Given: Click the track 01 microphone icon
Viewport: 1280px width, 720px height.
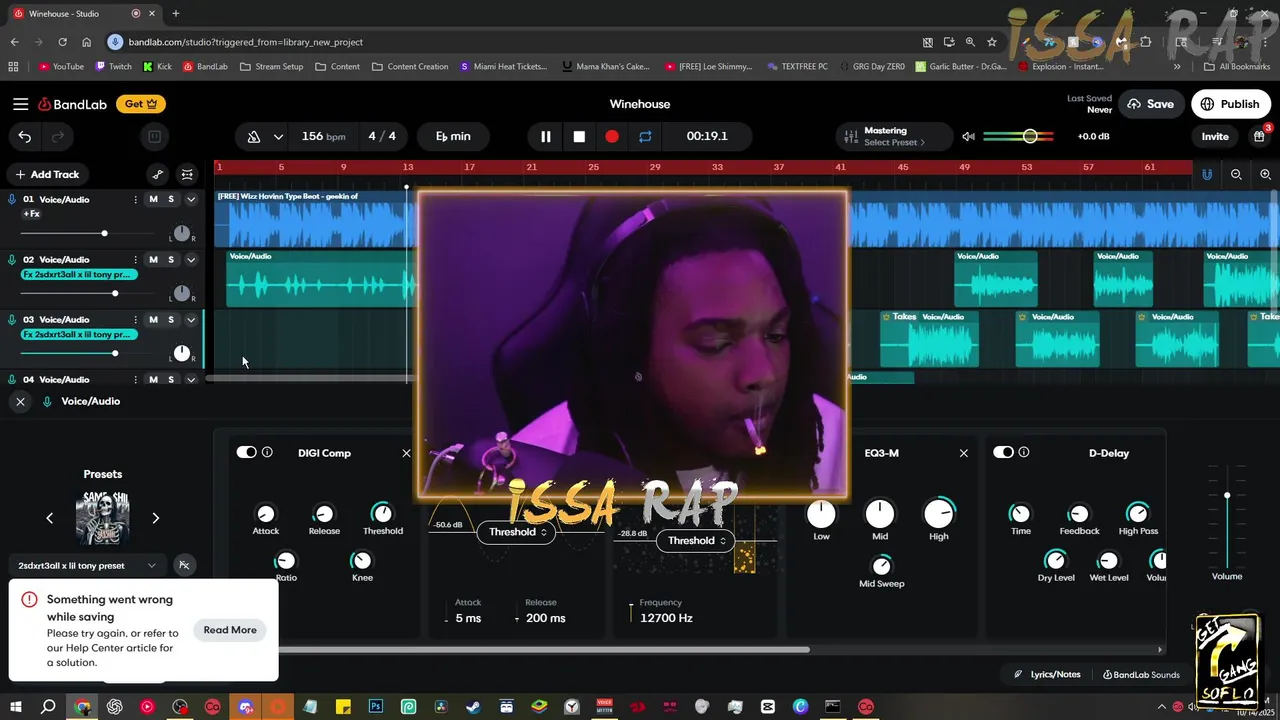Looking at the screenshot, I should tap(12, 200).
